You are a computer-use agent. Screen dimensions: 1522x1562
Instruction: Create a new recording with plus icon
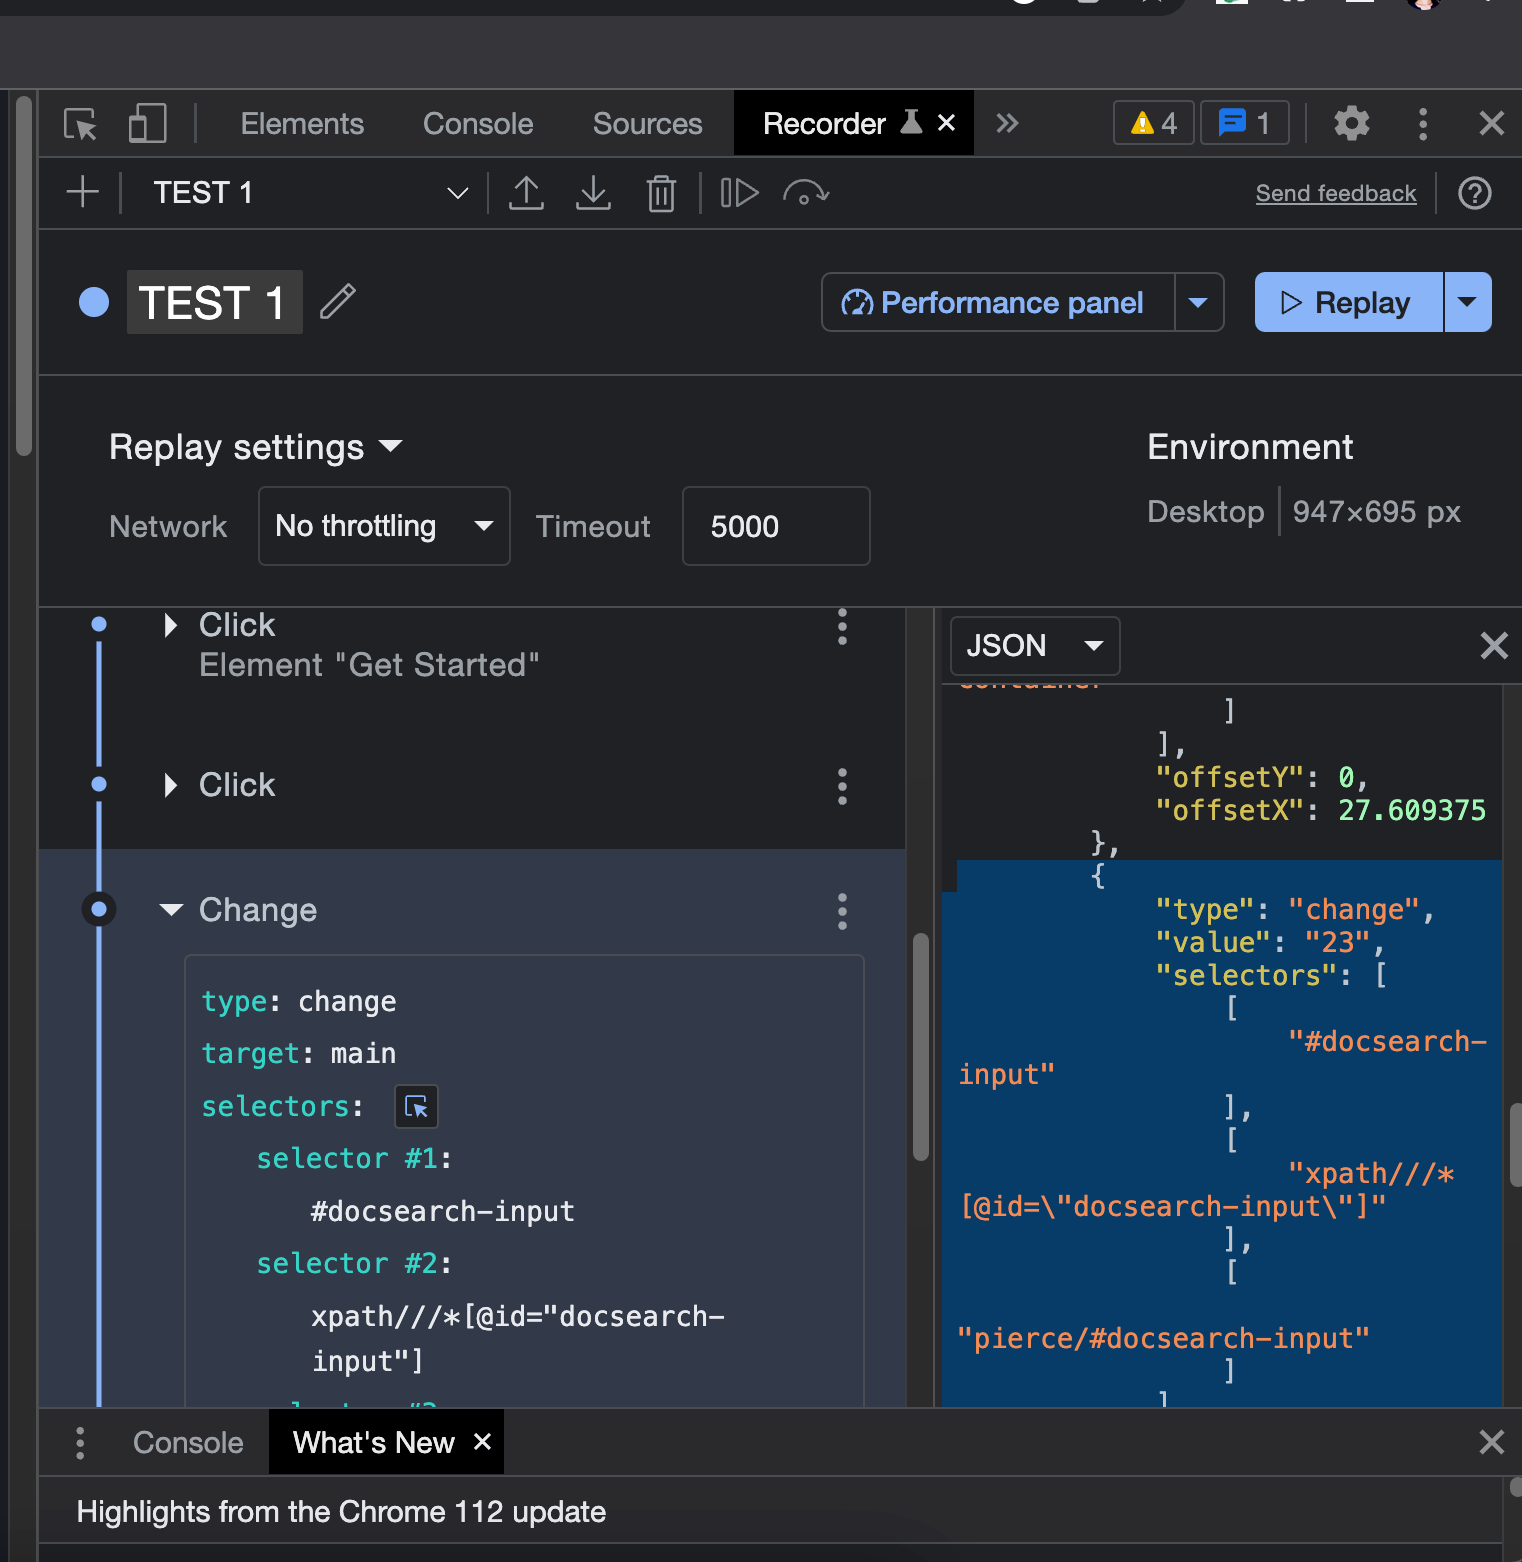tap(82, 192)
